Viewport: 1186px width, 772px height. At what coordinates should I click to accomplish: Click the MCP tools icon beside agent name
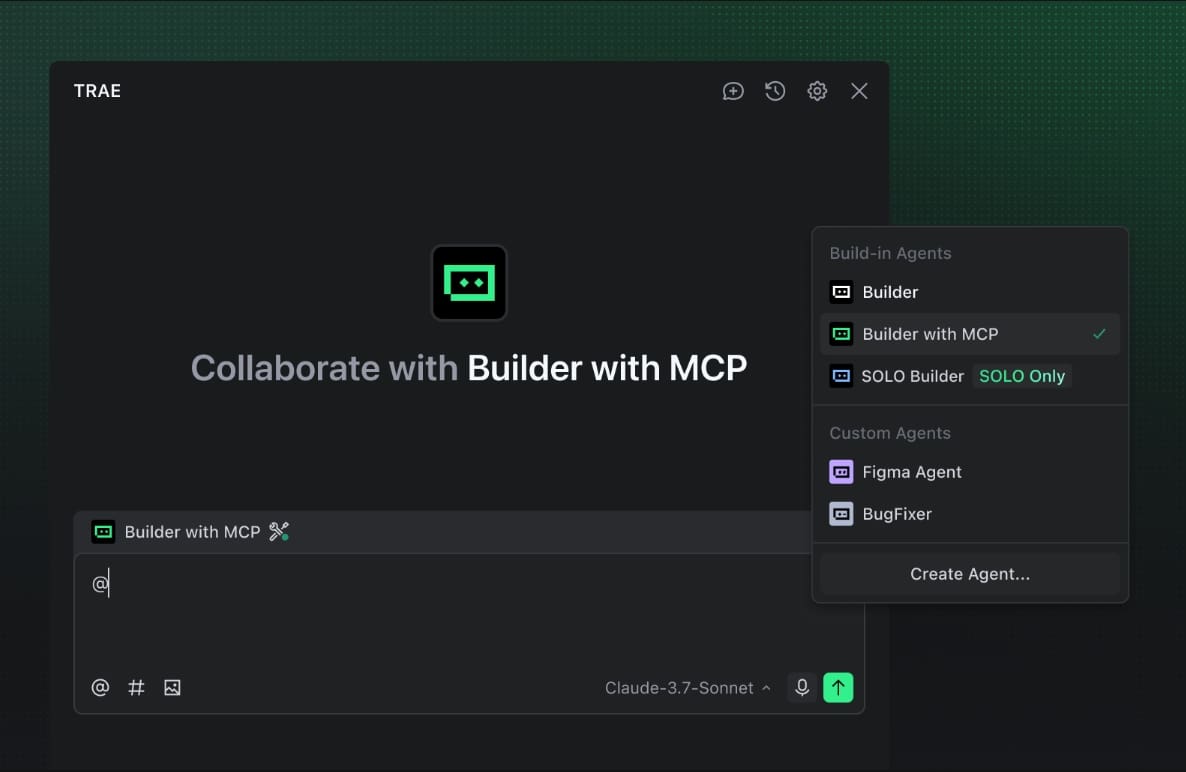[x=279, y=532]
